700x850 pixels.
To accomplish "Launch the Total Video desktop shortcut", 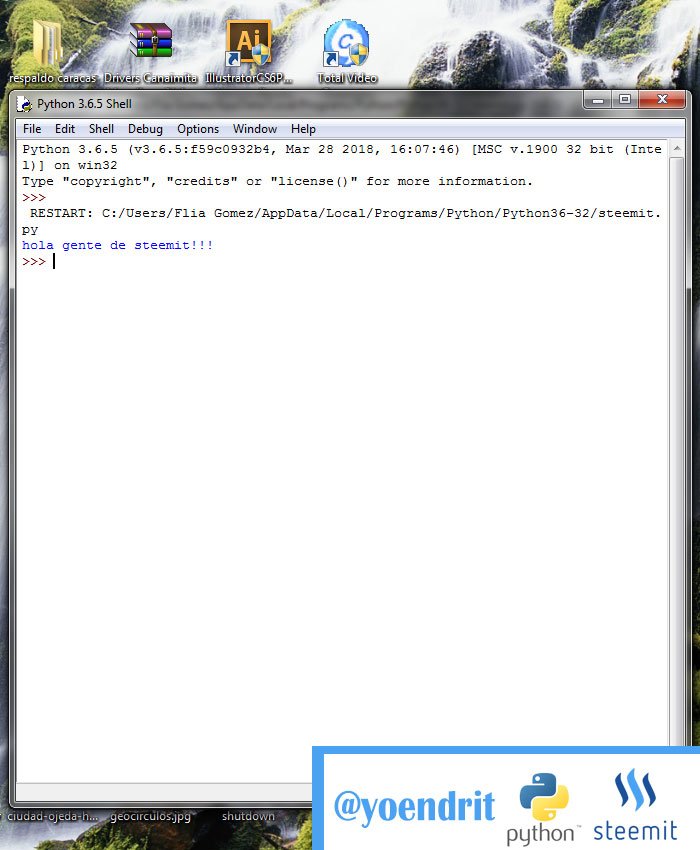I will (346, 43).
